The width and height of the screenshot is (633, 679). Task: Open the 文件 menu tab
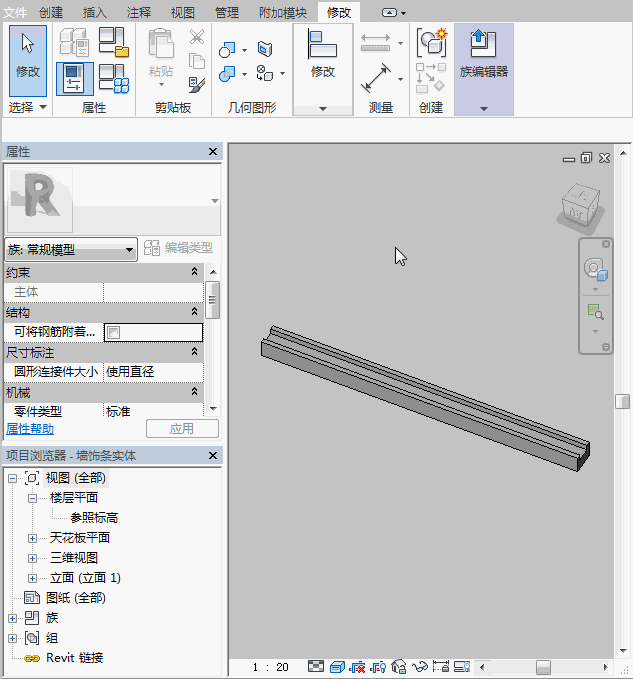(x=15, y=13)
